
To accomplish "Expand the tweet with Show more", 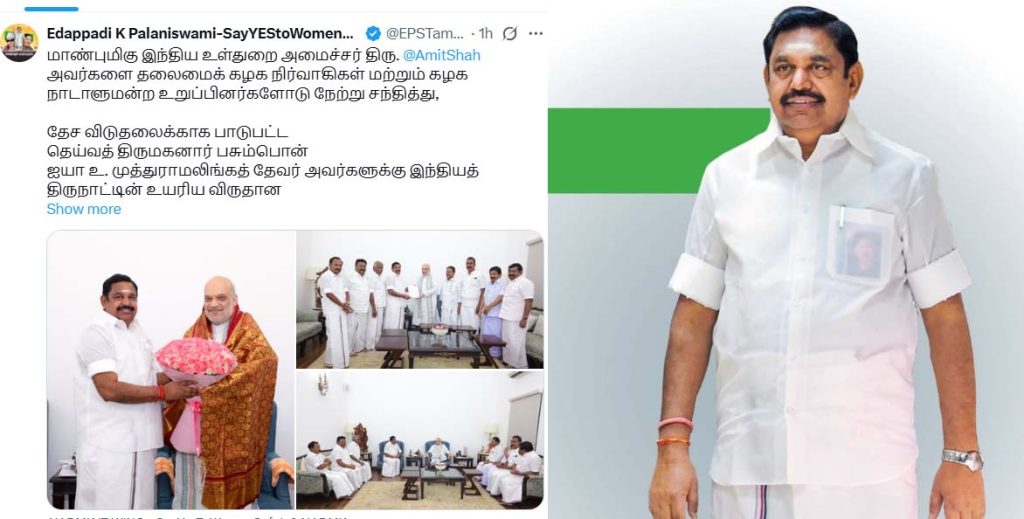I will pyautogui.click(x=84, y=209).
